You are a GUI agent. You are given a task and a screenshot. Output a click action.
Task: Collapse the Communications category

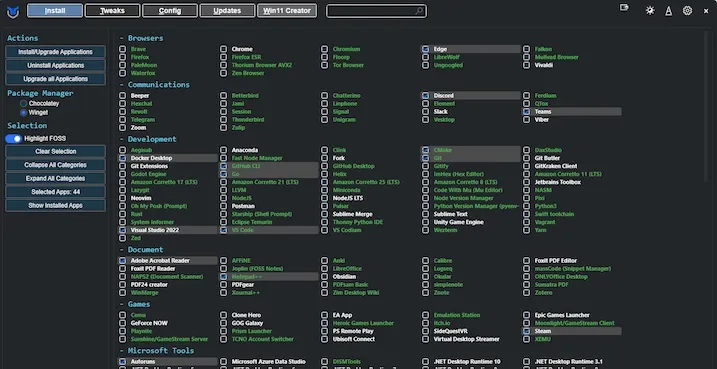coord(154,85)
